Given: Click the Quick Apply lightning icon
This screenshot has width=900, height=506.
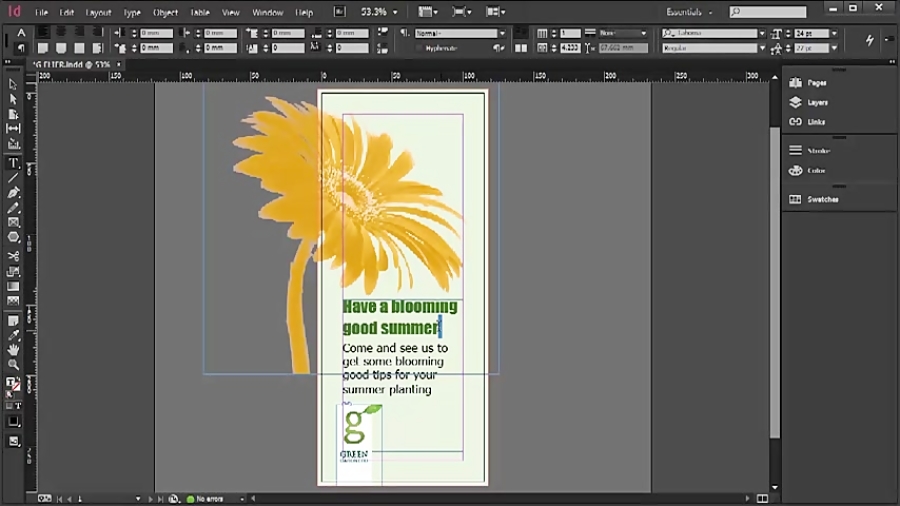Looking at the screenshot, I should 870,40.
